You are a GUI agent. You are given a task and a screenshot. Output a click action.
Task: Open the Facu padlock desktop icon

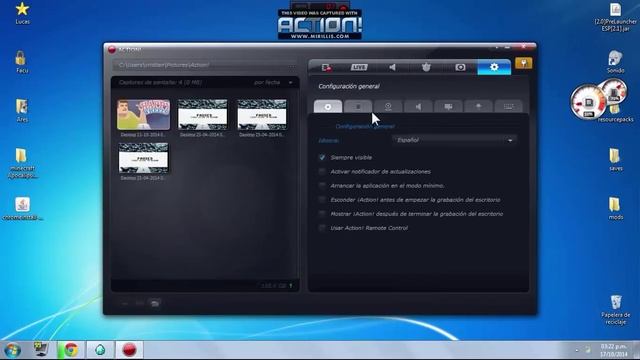(x=22, y=62)
